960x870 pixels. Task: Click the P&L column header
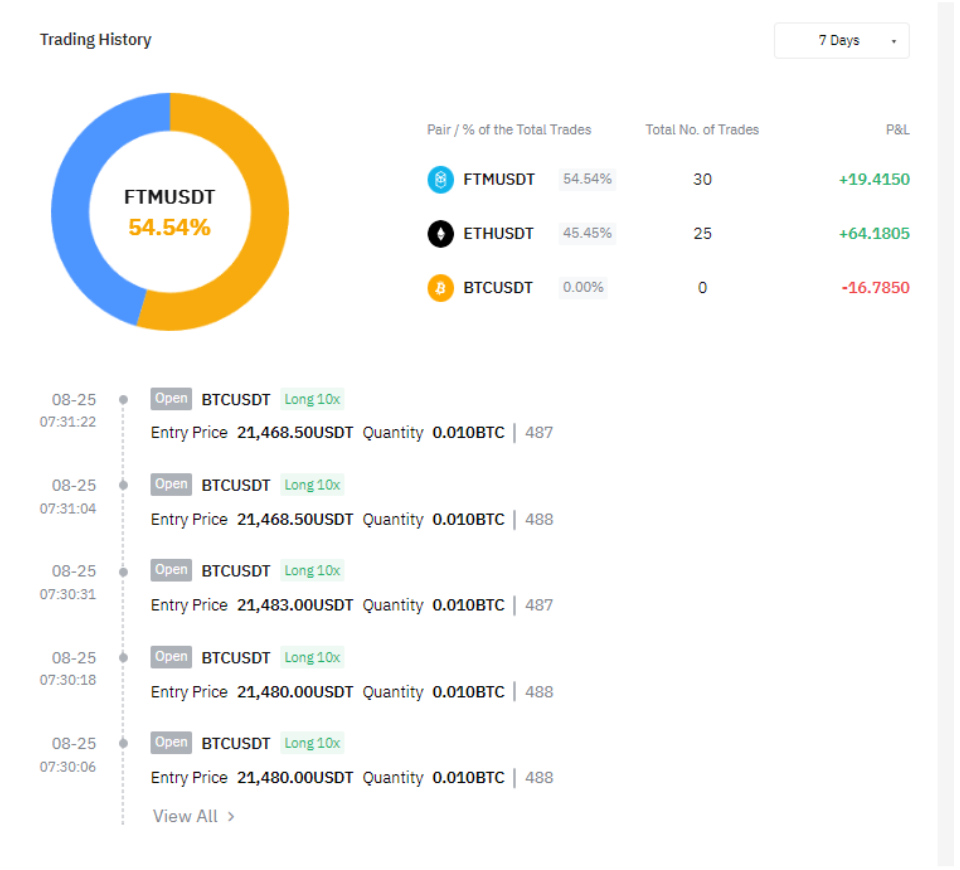point(898,130)
